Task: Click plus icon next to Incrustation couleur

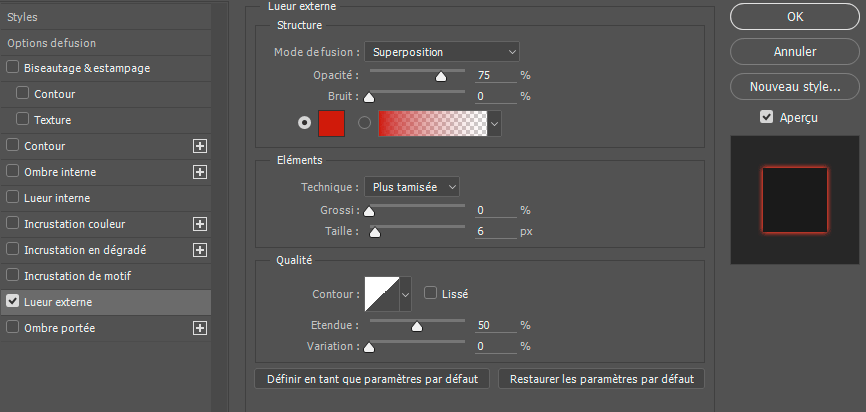Action: coord(199,224)
